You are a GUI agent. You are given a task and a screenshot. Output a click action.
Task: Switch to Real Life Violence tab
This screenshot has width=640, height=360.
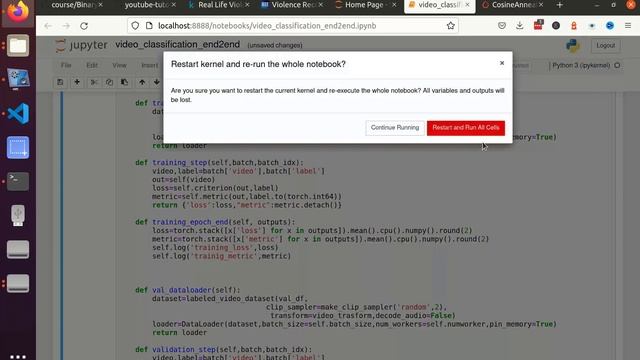220,5
